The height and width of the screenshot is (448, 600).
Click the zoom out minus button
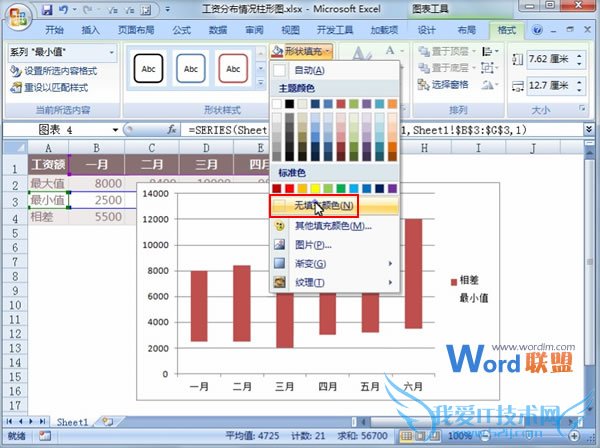pyautogui.click(x=486, y=436)
